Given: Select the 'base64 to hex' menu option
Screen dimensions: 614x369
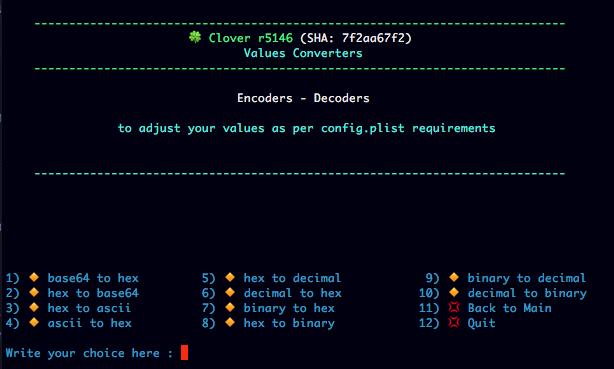Looking at the screenshot, I should click(93, 278).
